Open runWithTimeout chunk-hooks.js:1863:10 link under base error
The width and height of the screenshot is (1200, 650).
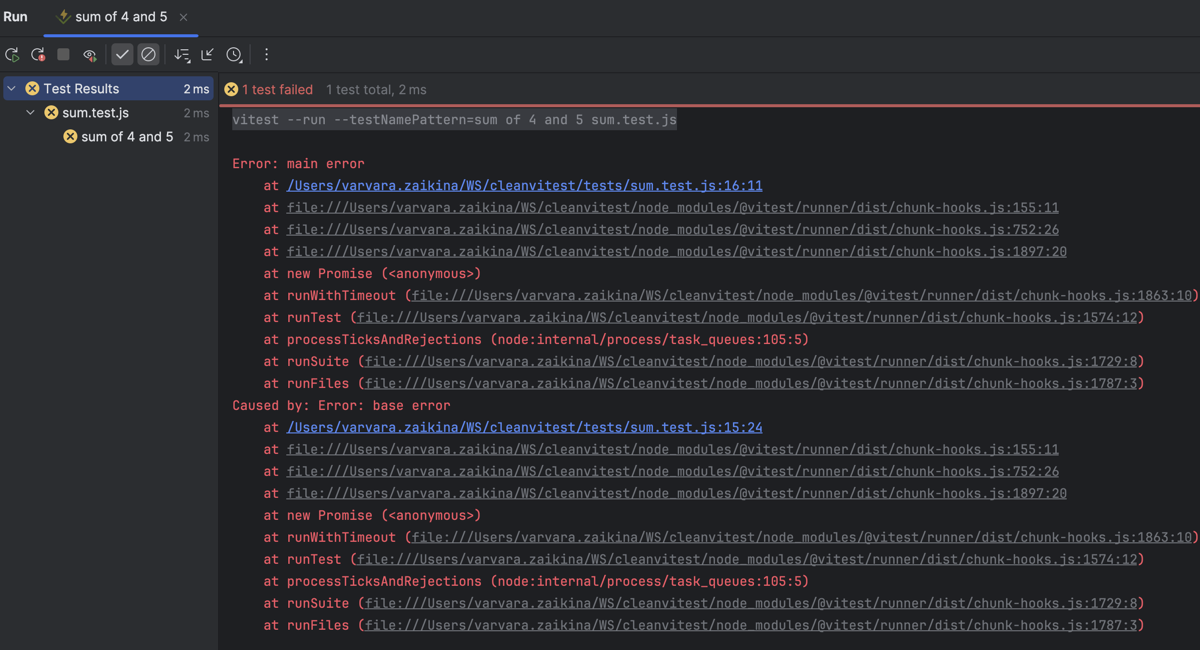tap(802, 538)
